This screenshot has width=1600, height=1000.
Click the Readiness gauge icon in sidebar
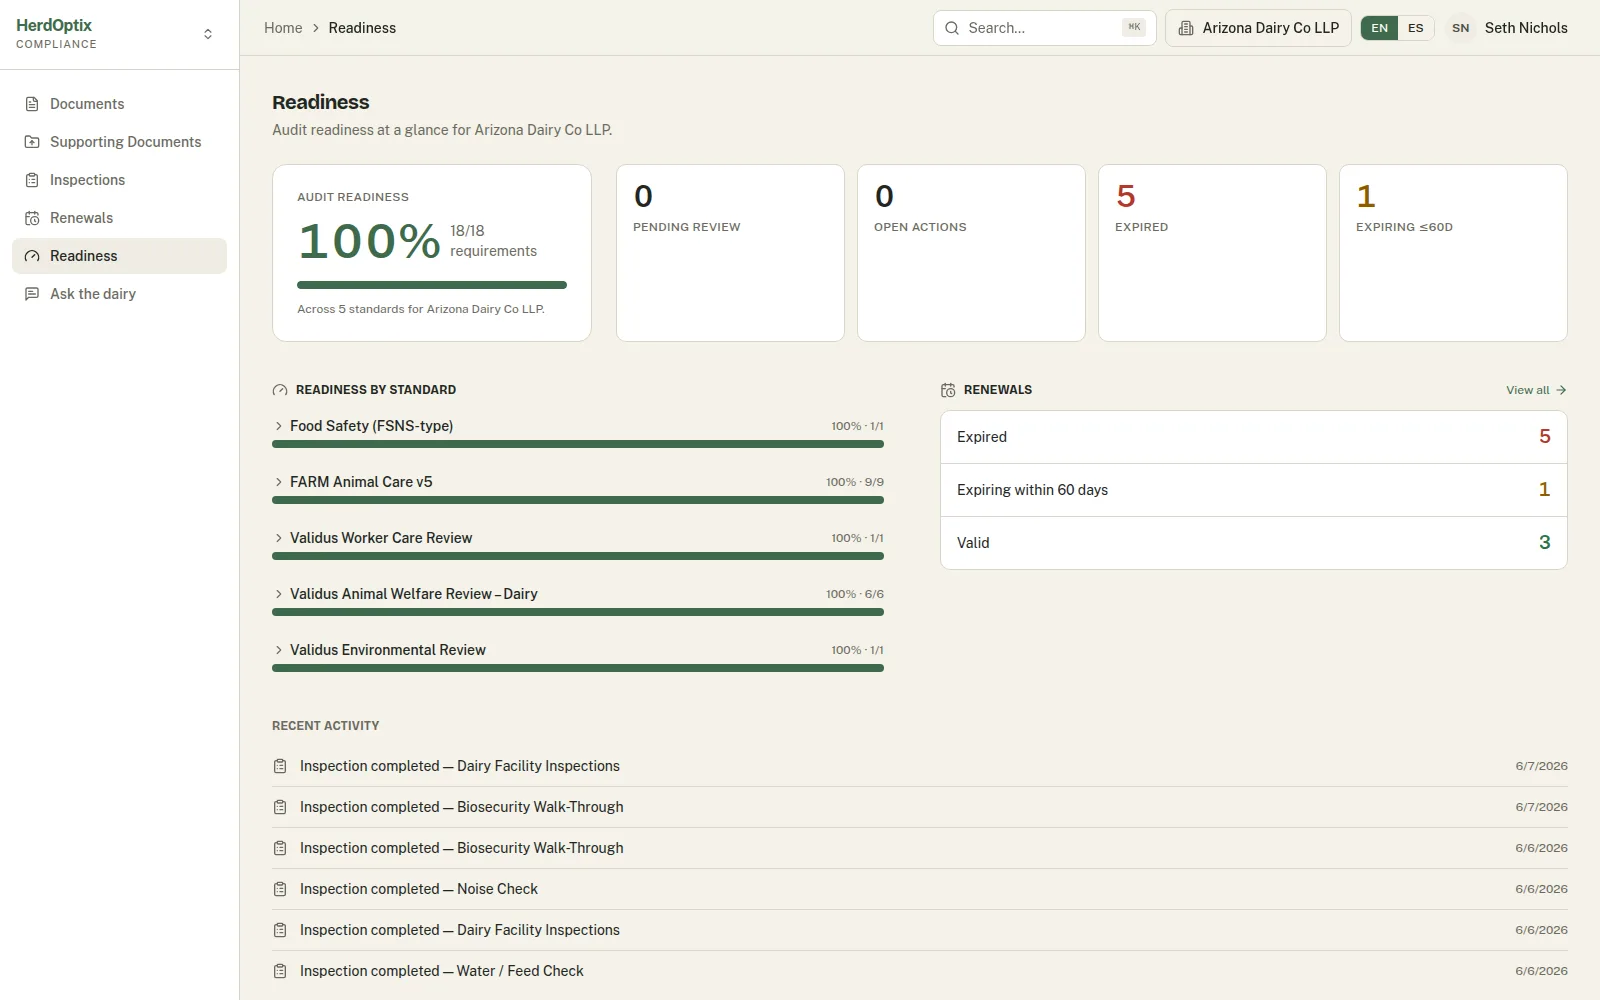[32, 256]
